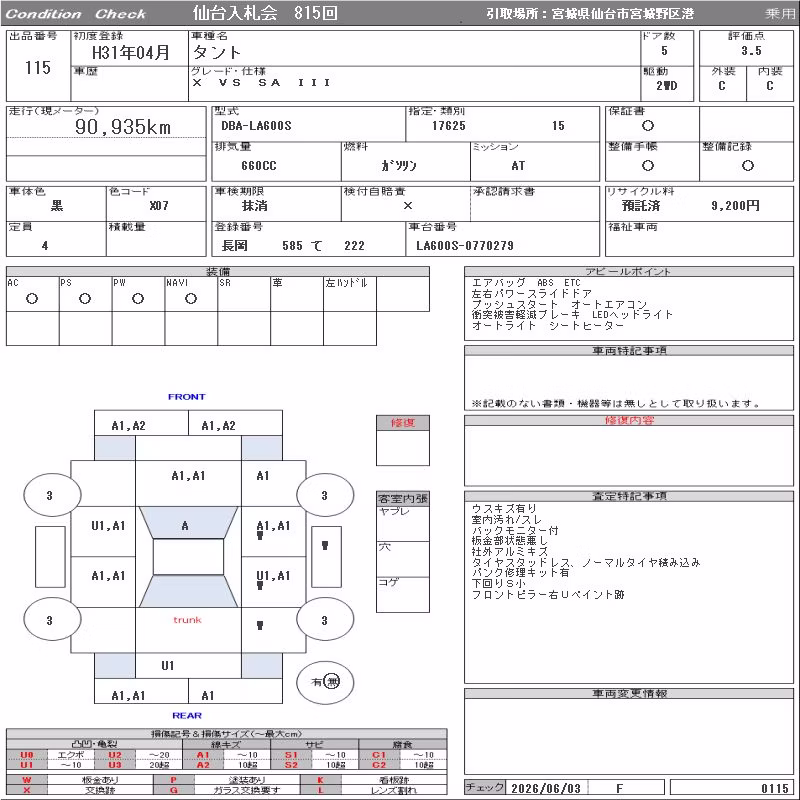This screenshot has height=800, width=800.
Task: Click the note バックモニター付
Action: (515, 530)
